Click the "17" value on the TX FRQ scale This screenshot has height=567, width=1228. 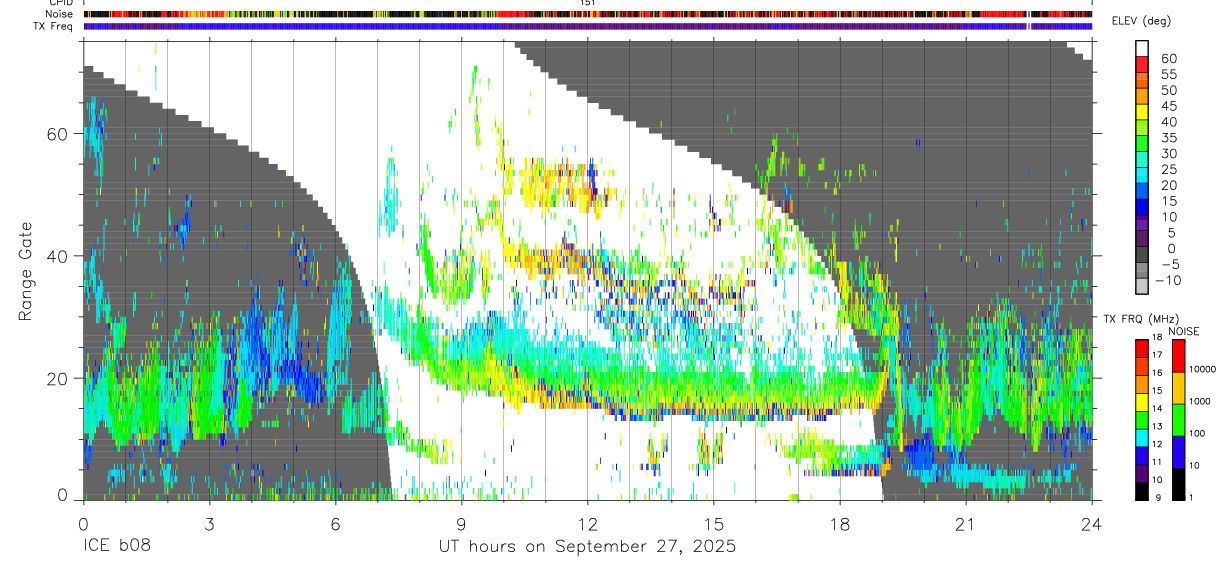(1157, 355)
